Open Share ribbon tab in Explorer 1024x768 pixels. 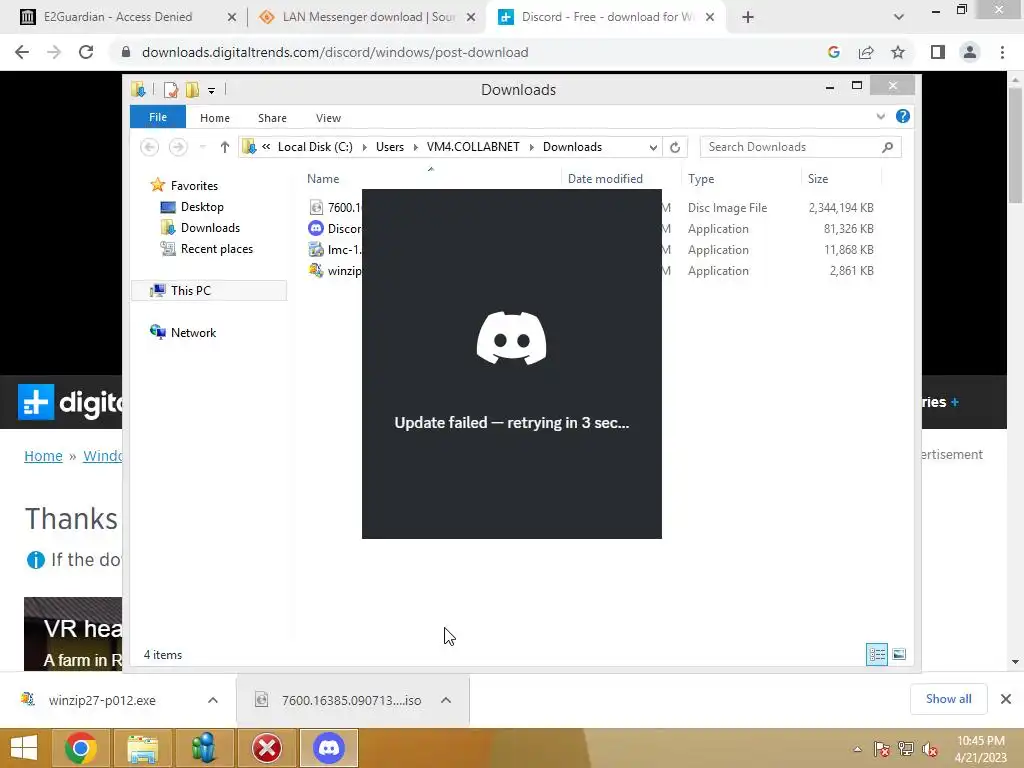pos(272,118)
